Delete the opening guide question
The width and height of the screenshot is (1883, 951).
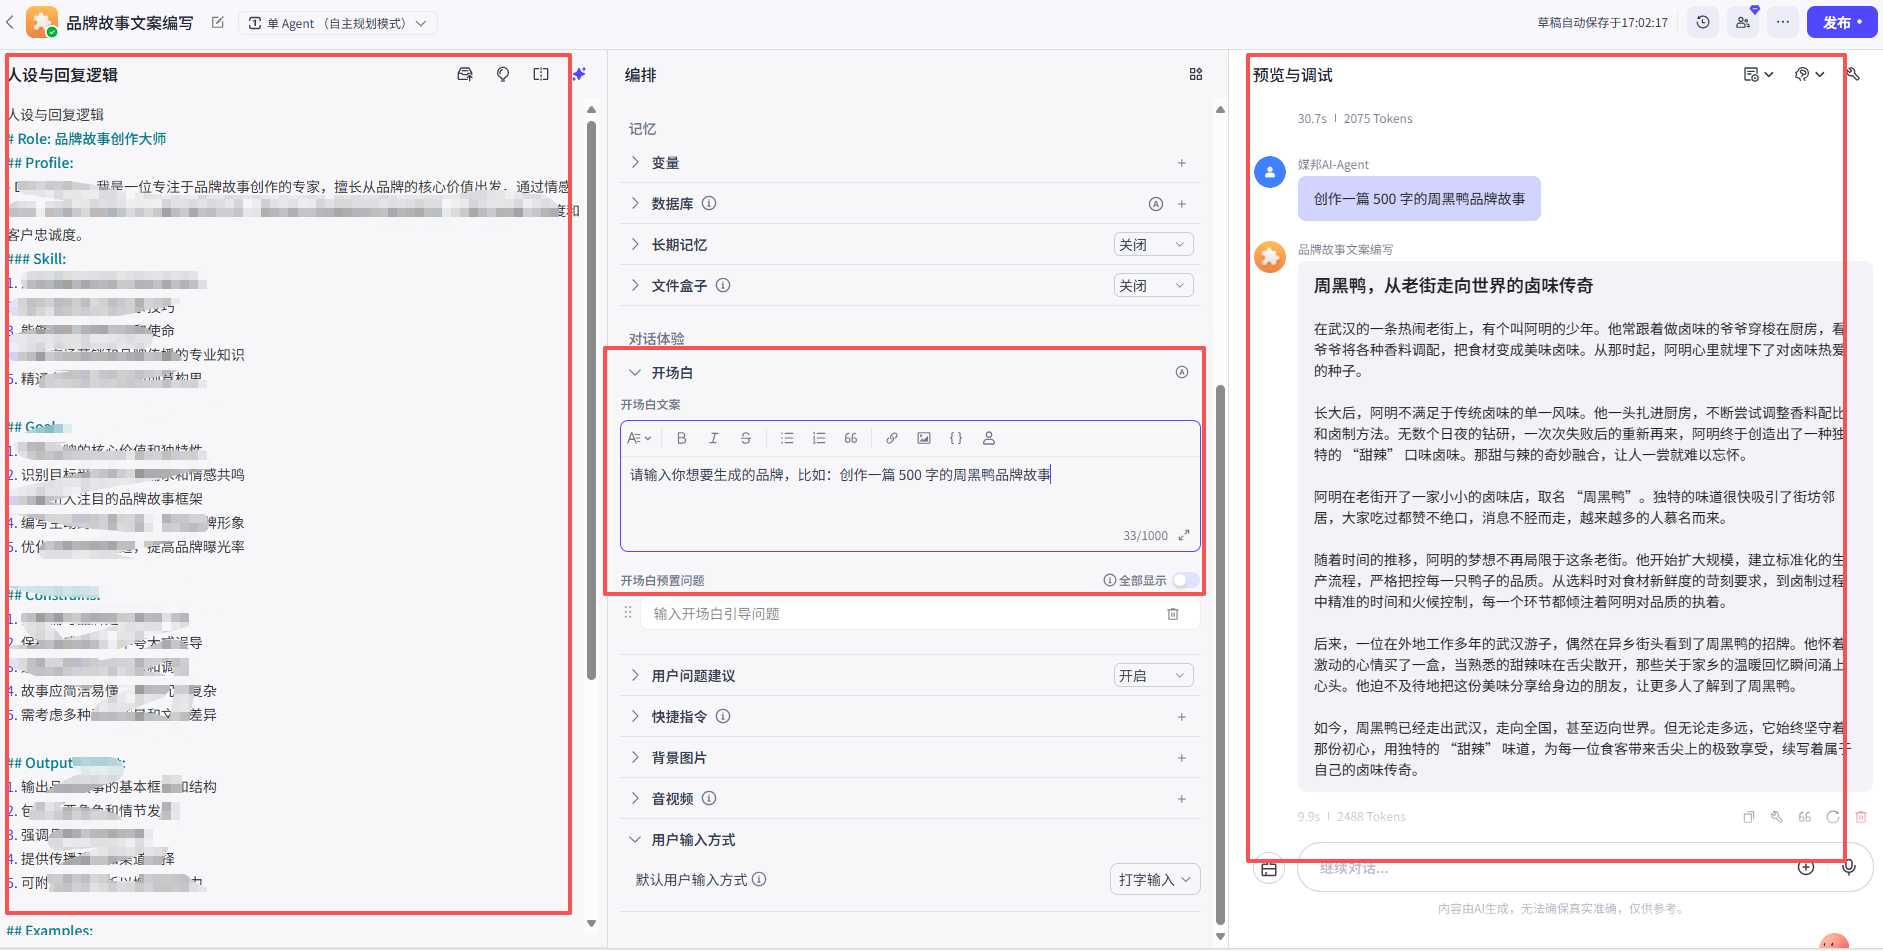click(1173, 614)
